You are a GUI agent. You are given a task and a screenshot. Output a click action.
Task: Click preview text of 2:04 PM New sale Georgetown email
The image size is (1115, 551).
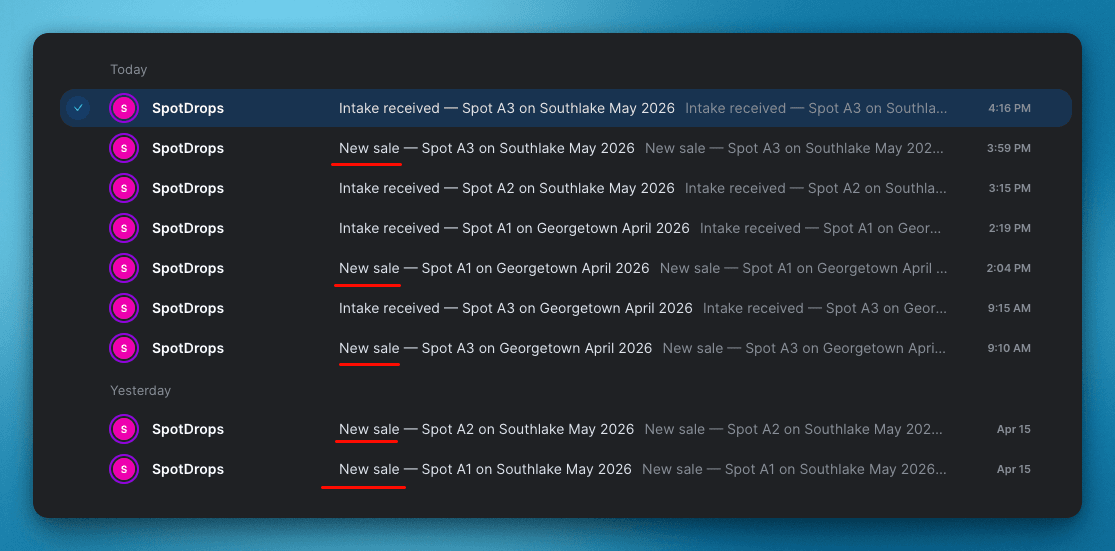pyautogui.click(x=804, y=268)
